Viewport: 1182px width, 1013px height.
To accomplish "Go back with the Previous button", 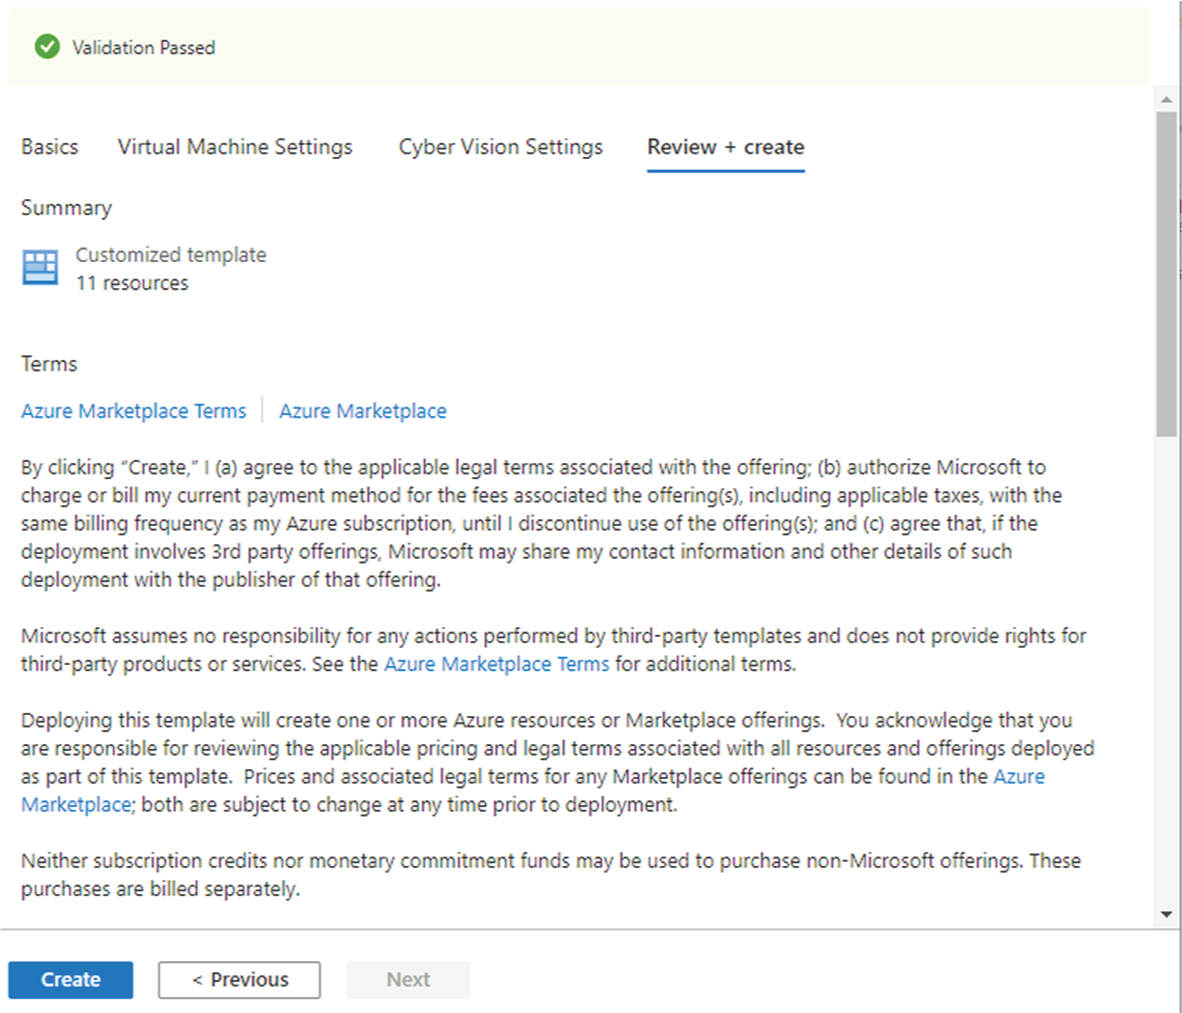I will [239, 980].
